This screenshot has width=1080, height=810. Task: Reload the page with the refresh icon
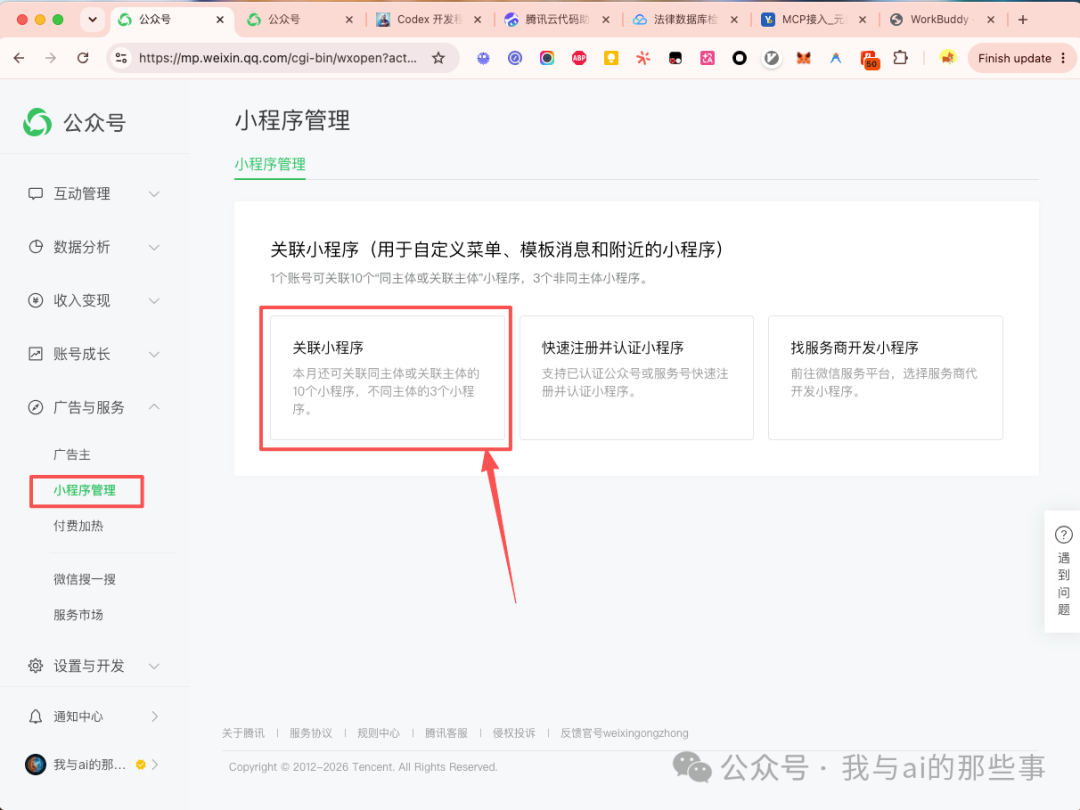(83, 59)
